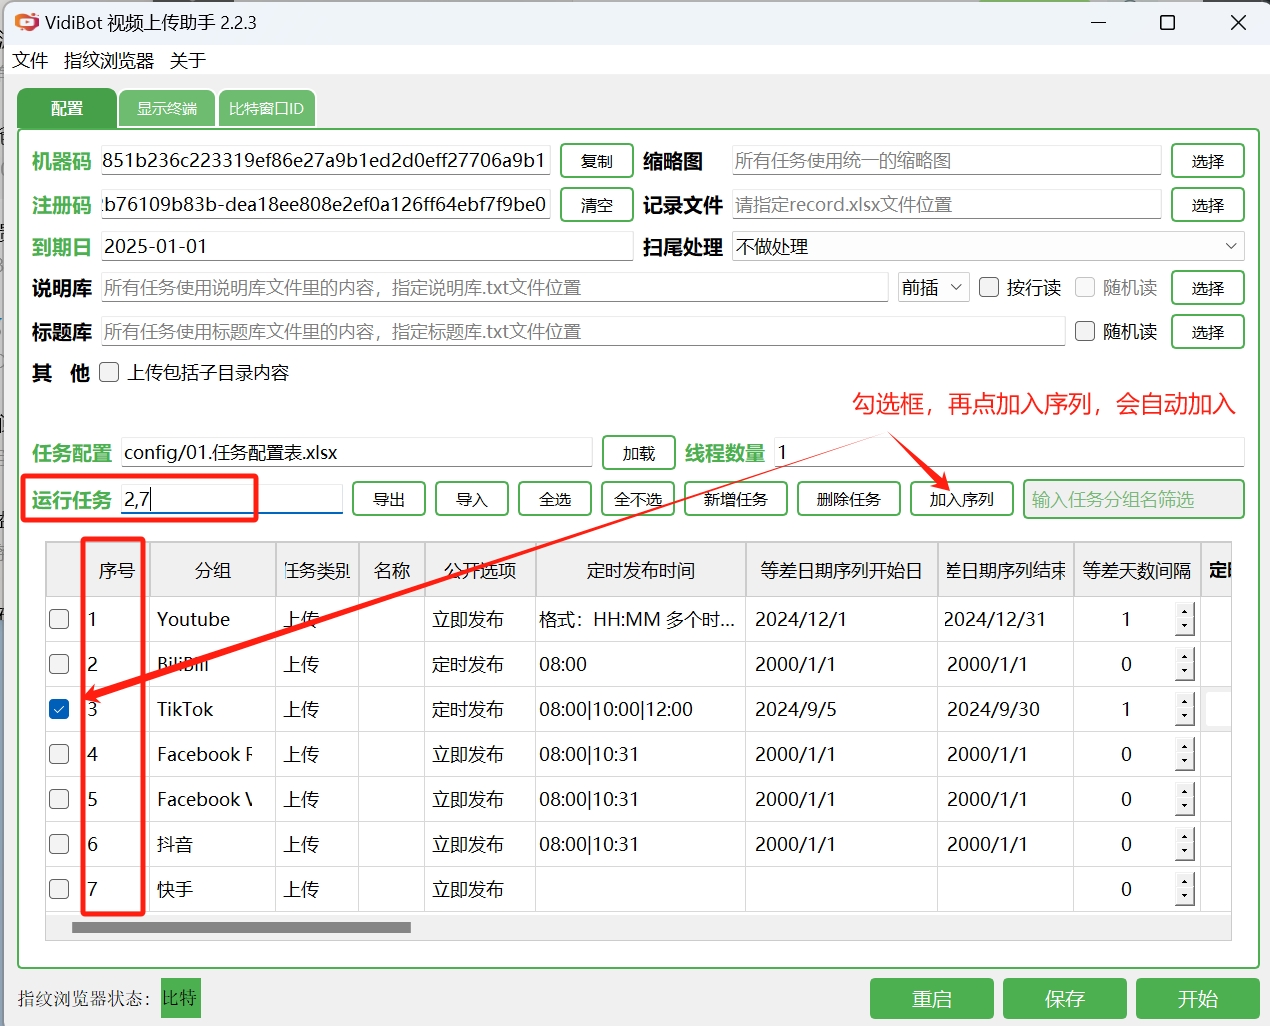This screenshot has height=1026, width=1270.
Task: Switch to the 显示终端 tab
Action: pos(167,109)
